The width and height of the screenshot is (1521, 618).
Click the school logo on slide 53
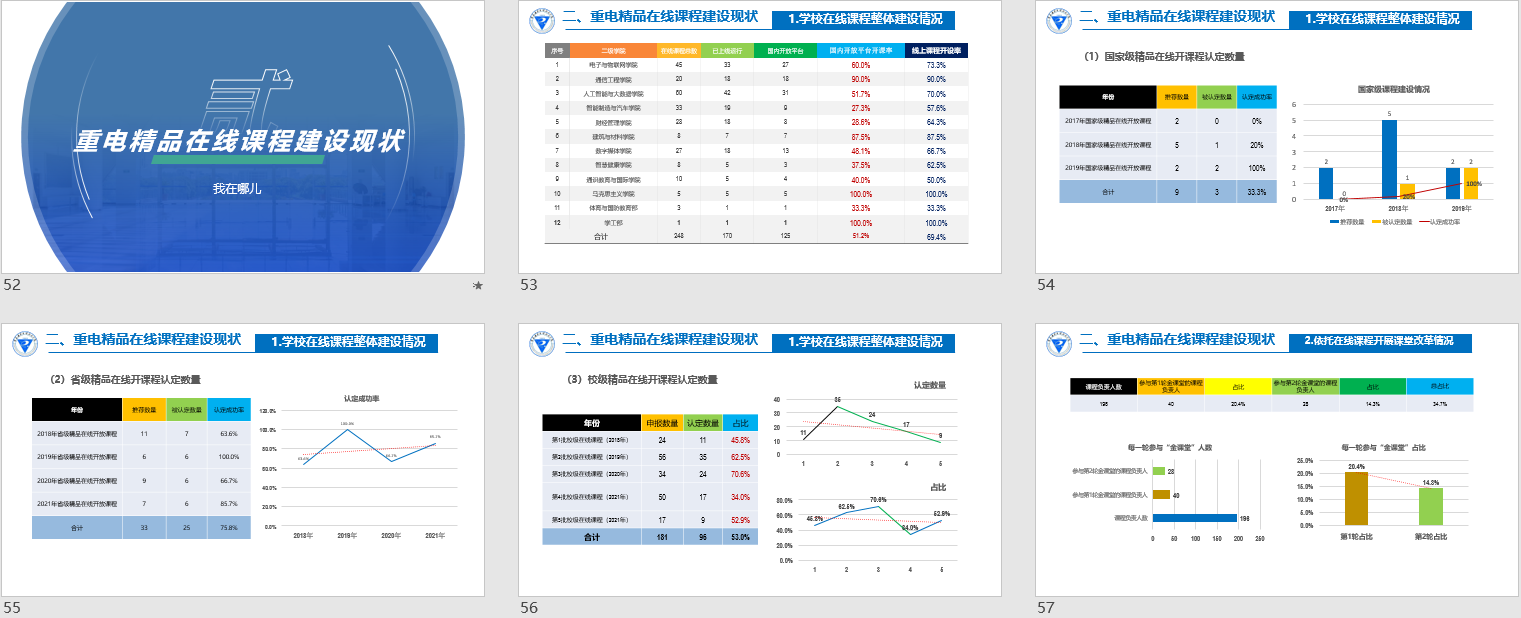pyautogui.click(x=541, y=21)
